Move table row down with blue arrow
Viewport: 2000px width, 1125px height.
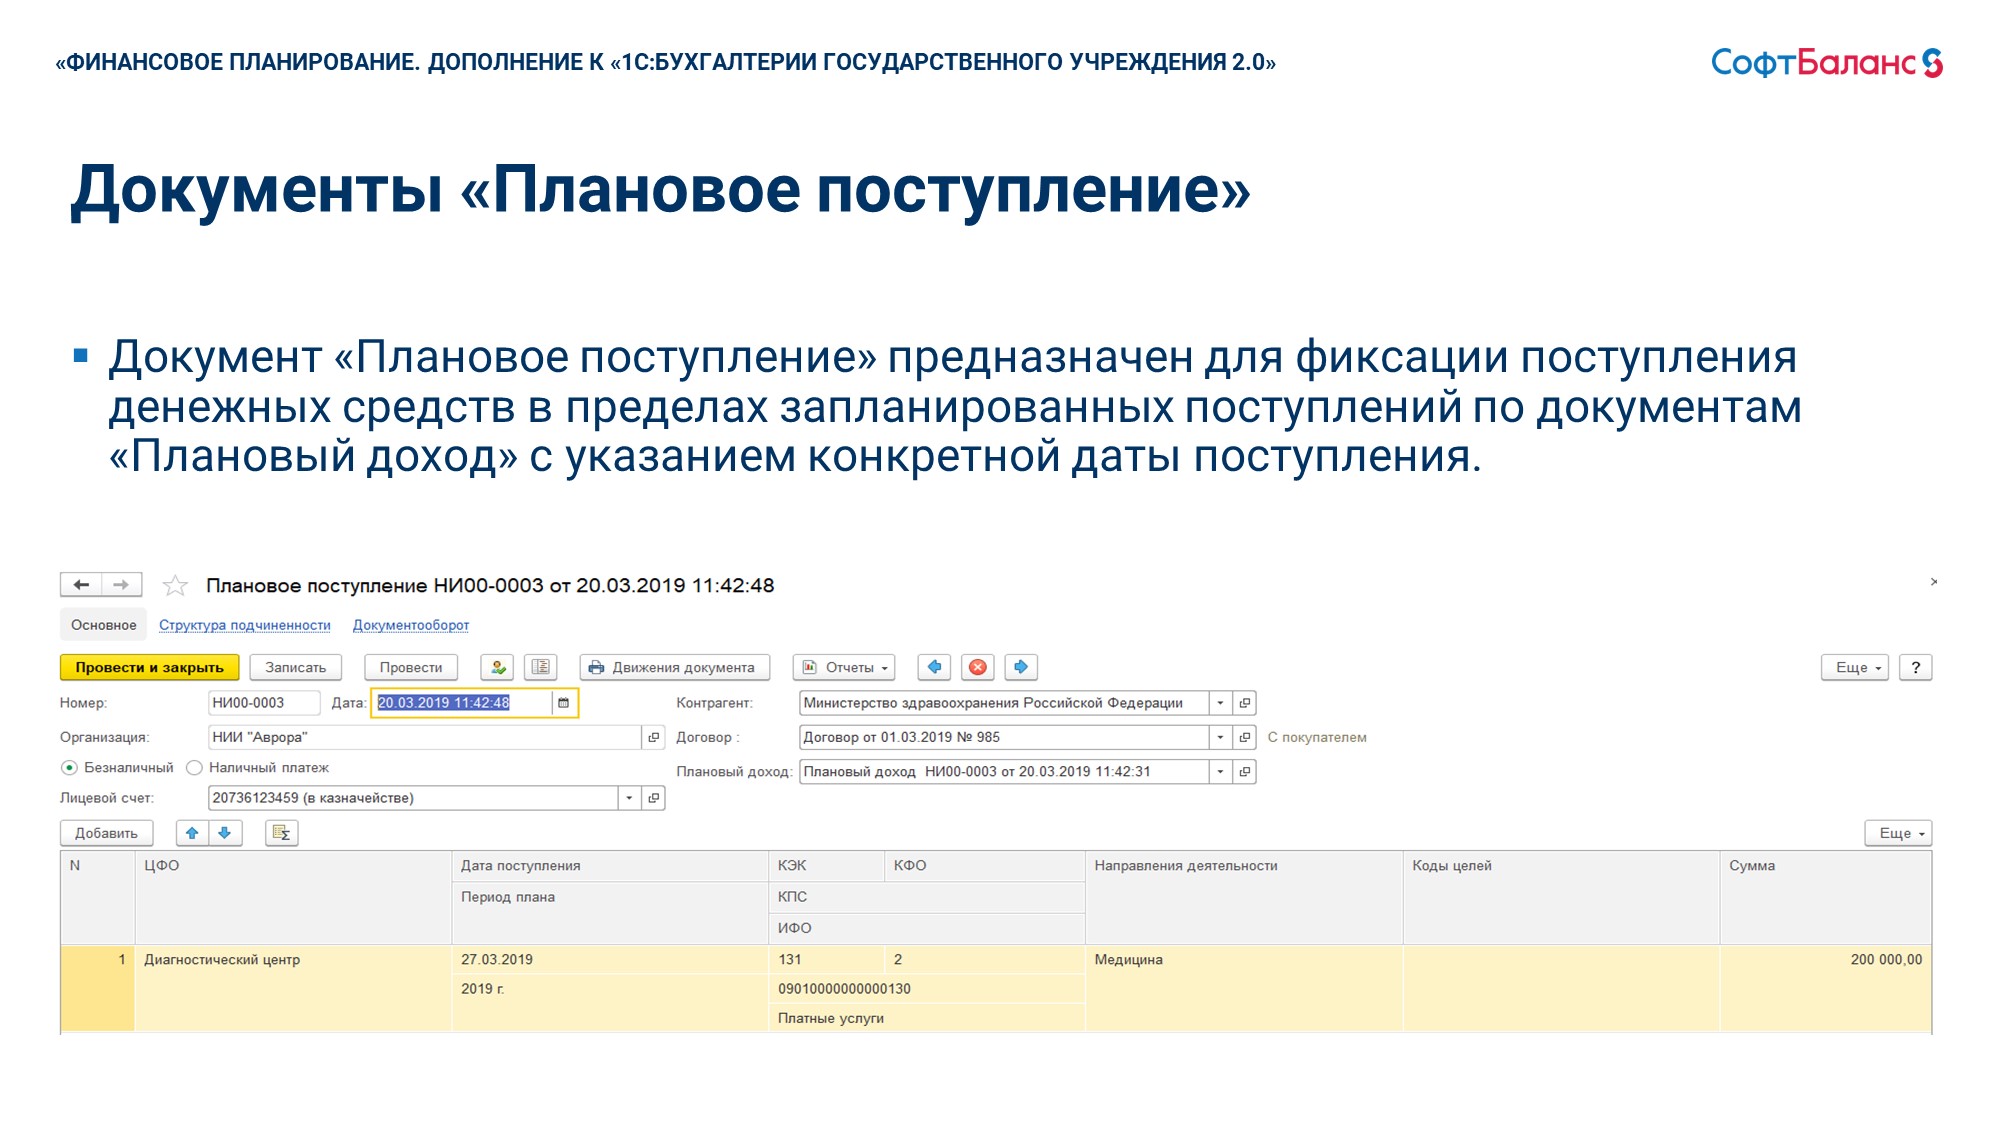tap(225, 833)
